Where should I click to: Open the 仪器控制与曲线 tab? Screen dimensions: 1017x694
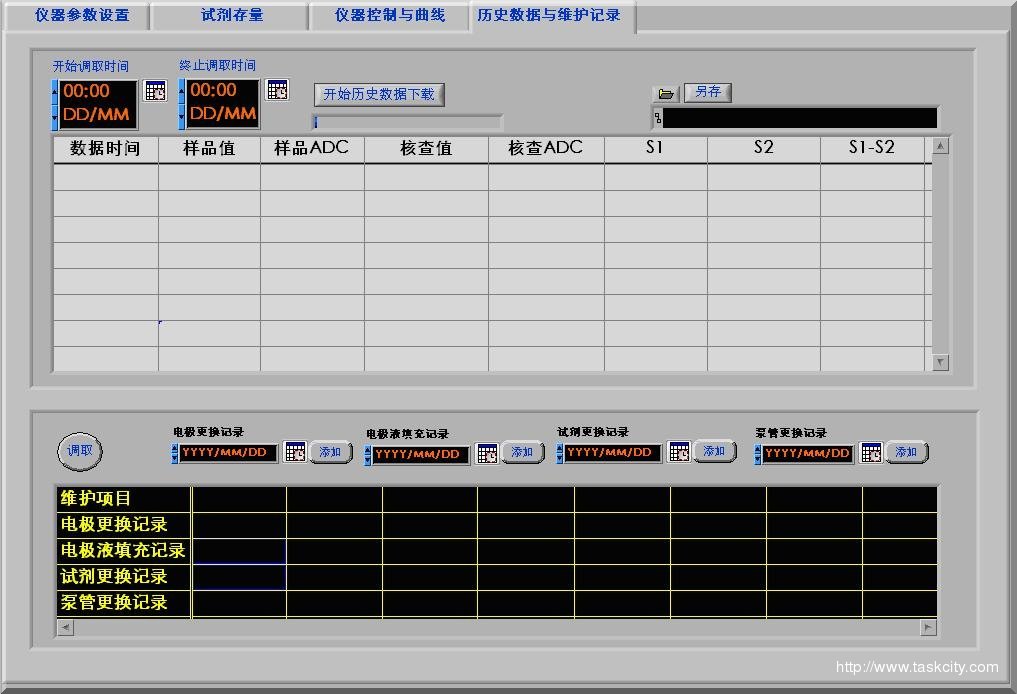(x=389, y=16)
